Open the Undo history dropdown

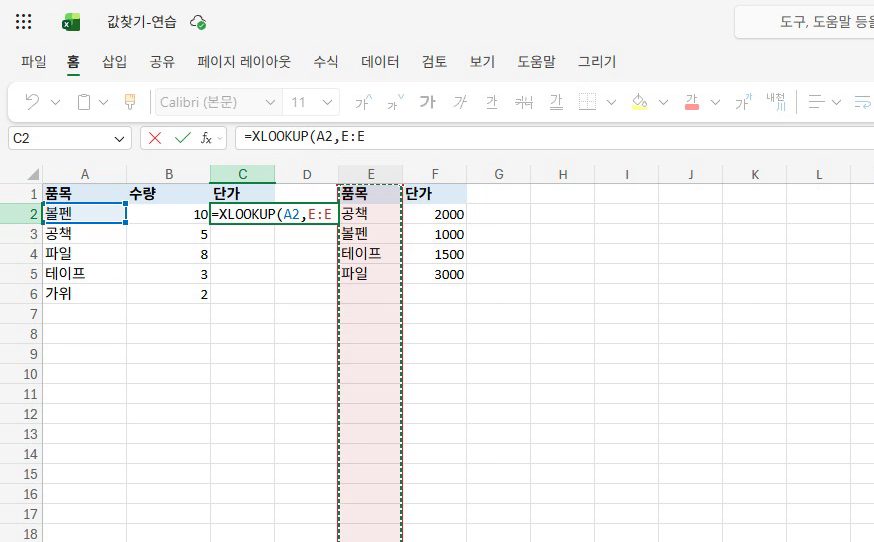[x=55, y=102]
